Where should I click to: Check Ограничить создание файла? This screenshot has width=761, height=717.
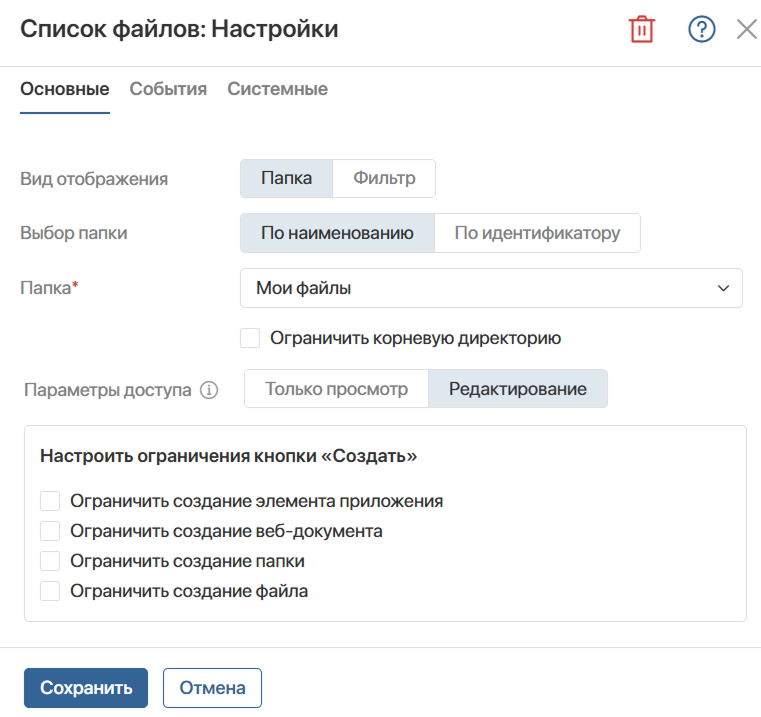(50, 591)
